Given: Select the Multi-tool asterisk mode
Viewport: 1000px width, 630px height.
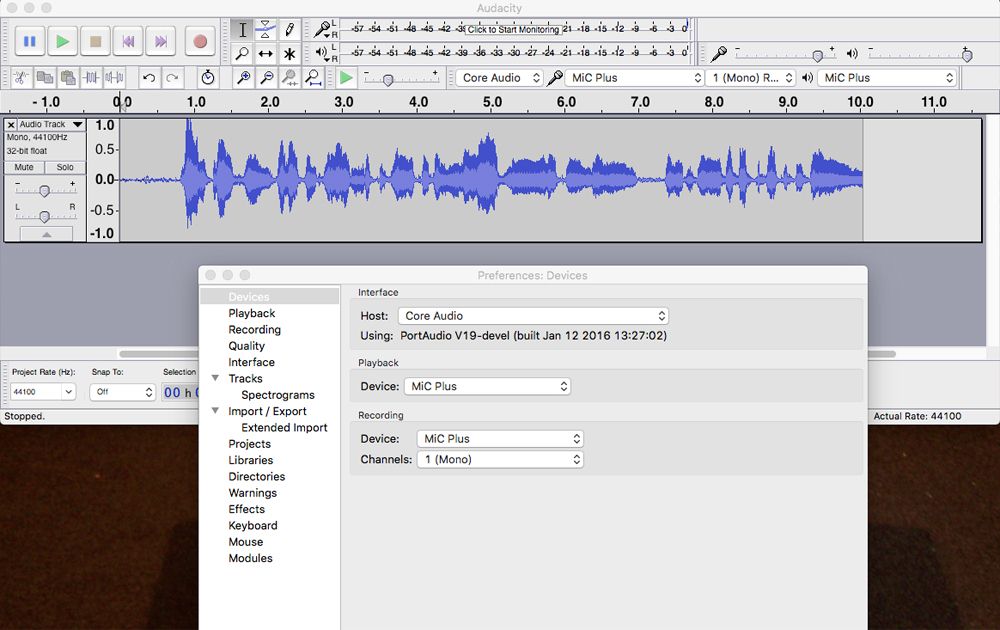Looking at the screenshot, I should 290,54.
